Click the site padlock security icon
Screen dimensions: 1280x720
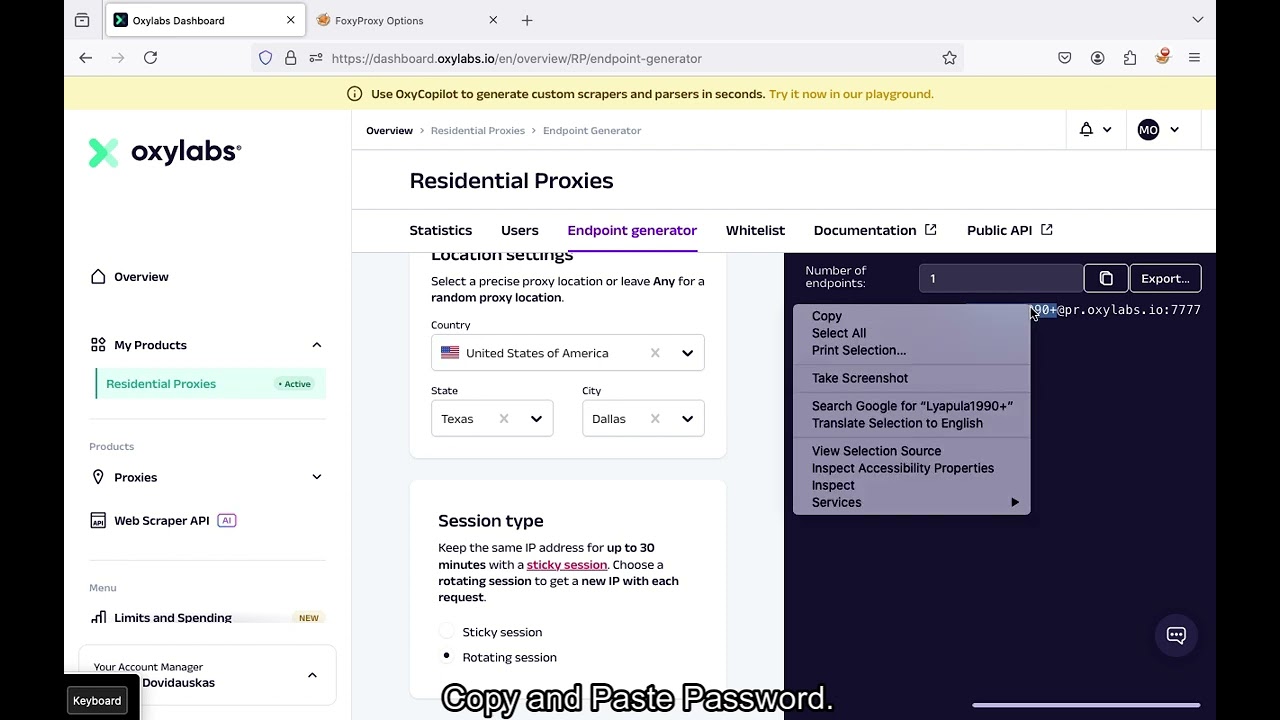(291, 58)
